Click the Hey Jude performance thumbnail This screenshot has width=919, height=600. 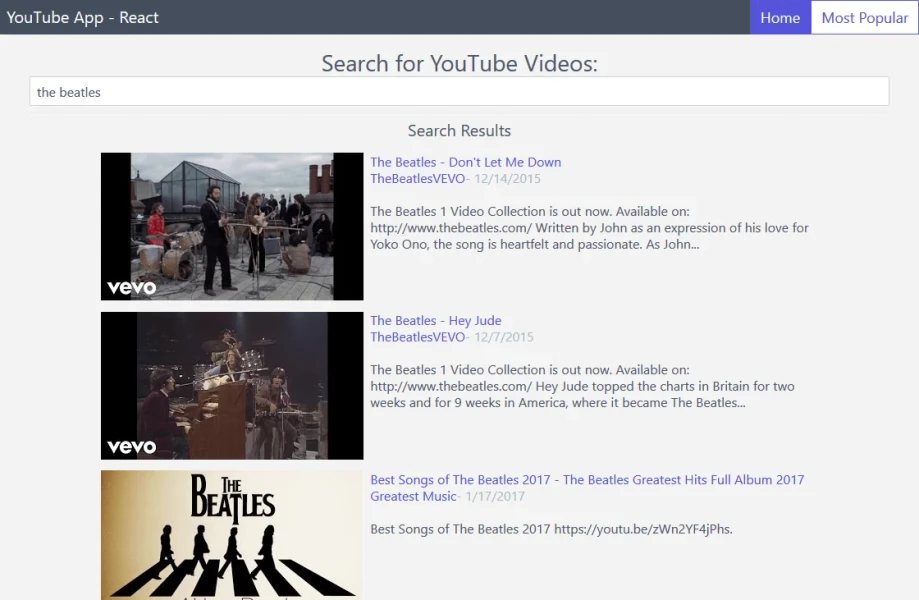pyautogui.click(x=231, y=385)
